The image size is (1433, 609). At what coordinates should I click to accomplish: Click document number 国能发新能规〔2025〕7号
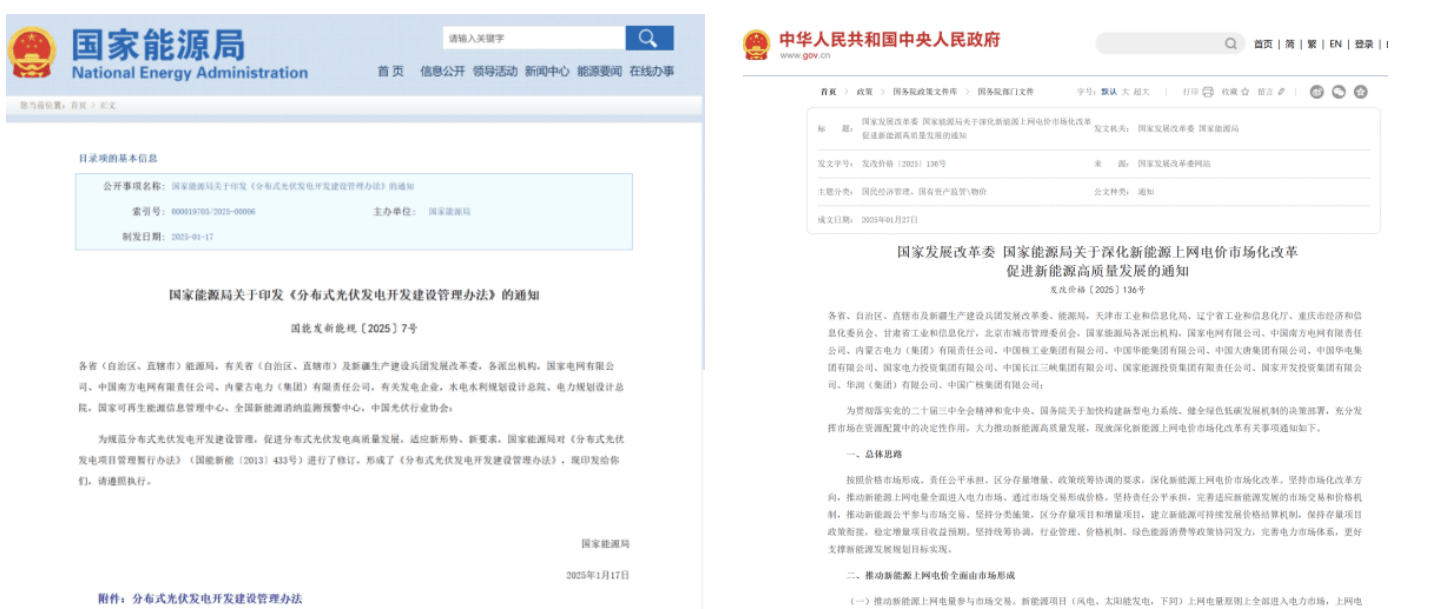point(354,328)
